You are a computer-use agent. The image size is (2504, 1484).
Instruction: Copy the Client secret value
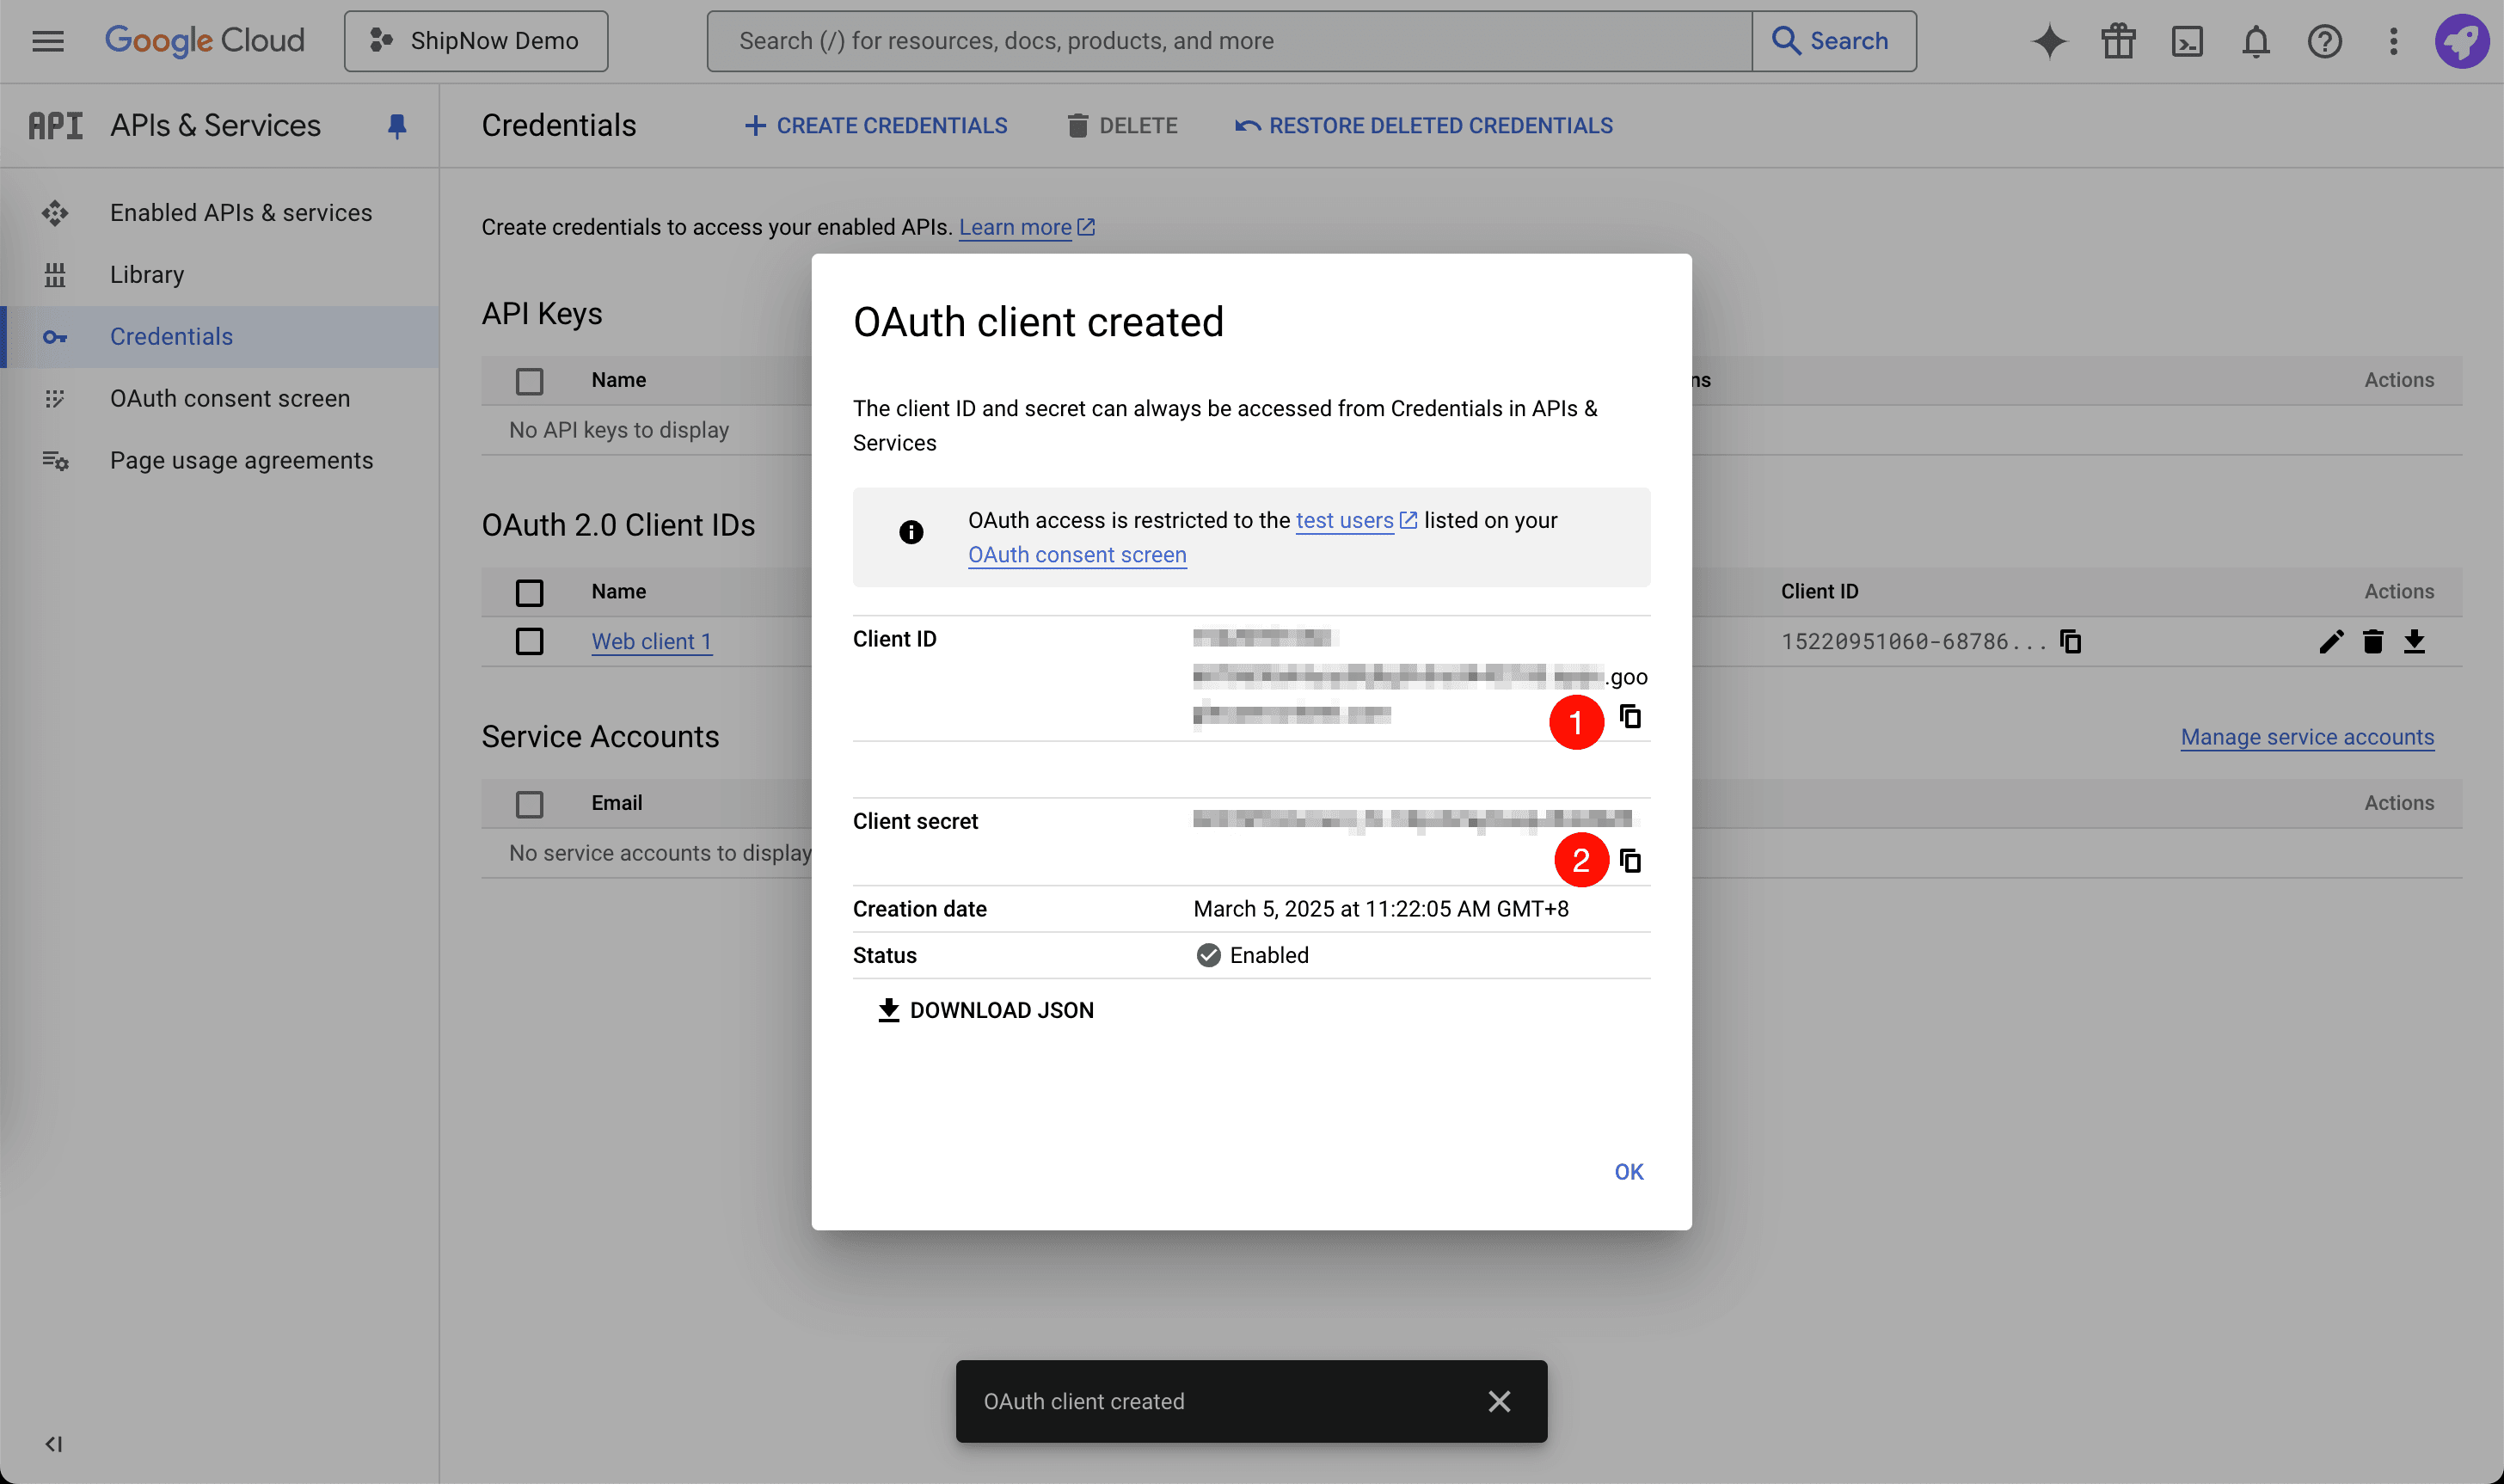tap(1630, 861)
